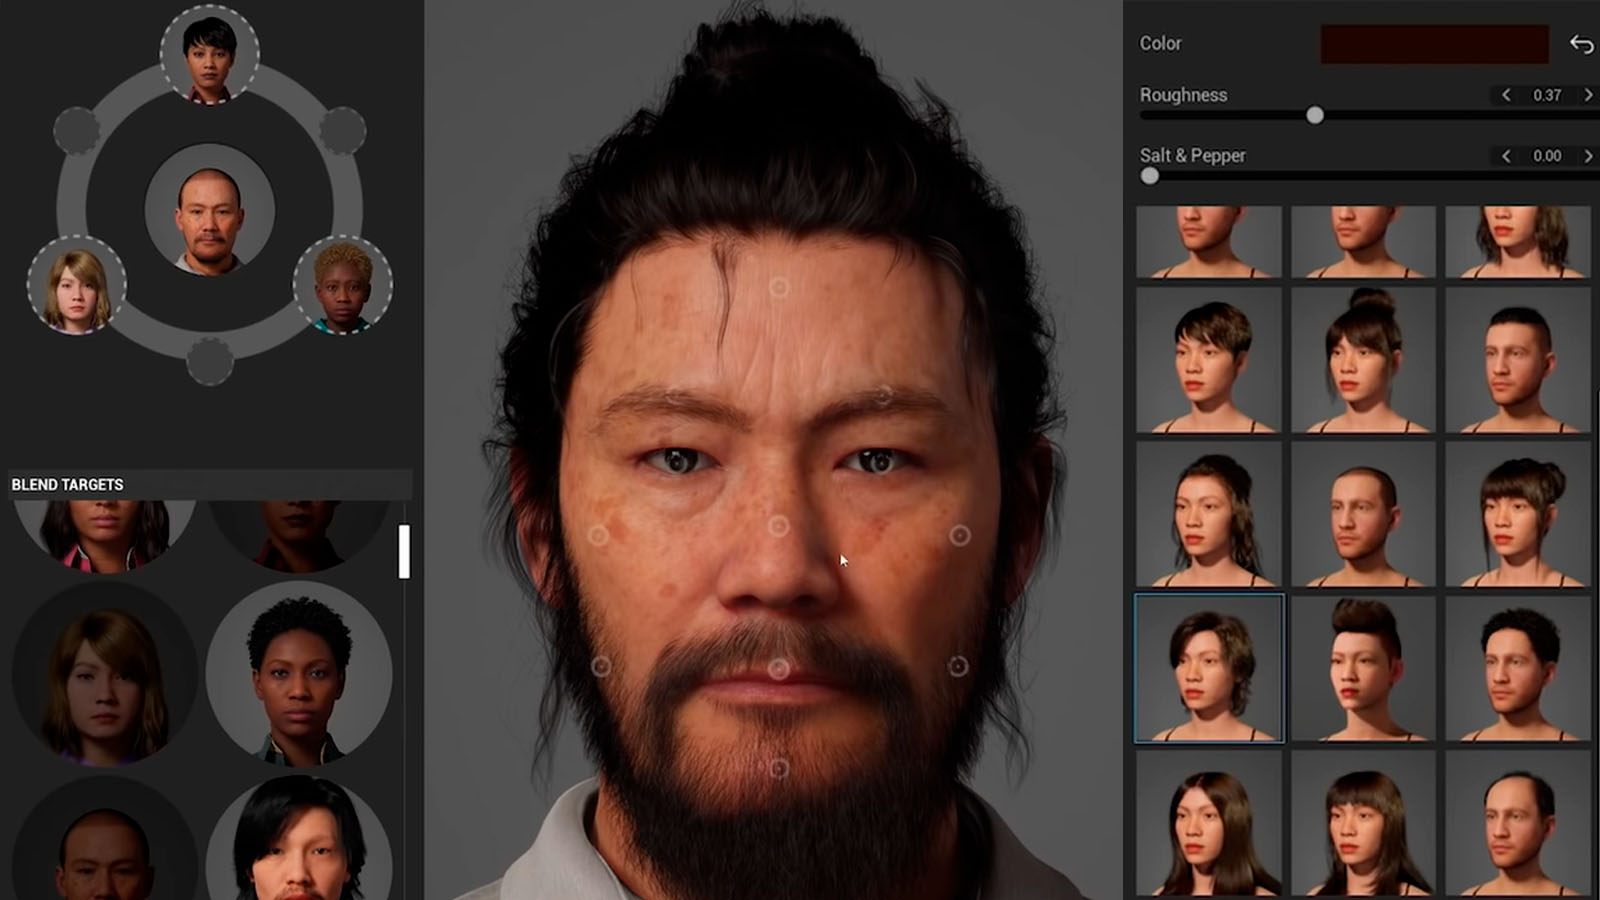The width and height of the screenshot is (1600, 900).
Task: Decrease Roughness value with the left arrow
Action: pos(1506,95)
